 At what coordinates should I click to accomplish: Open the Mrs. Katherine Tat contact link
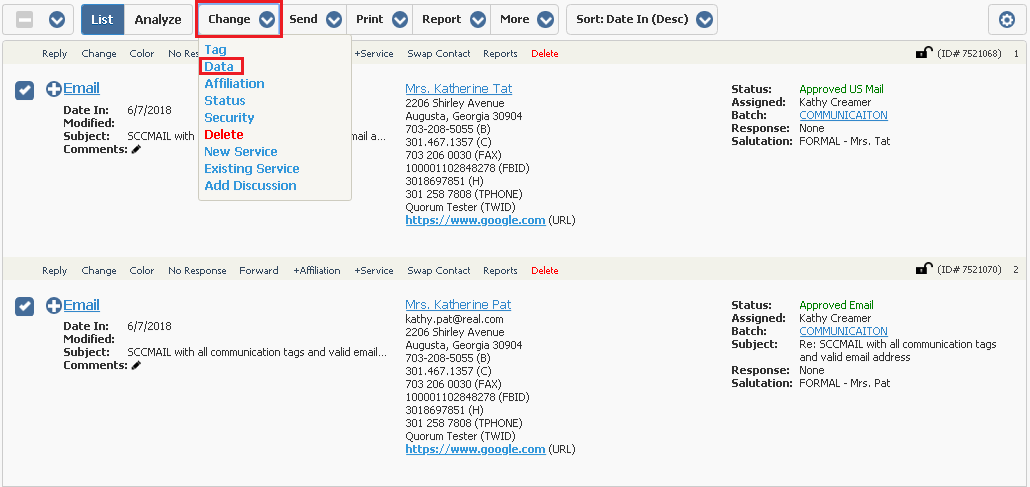459,89
